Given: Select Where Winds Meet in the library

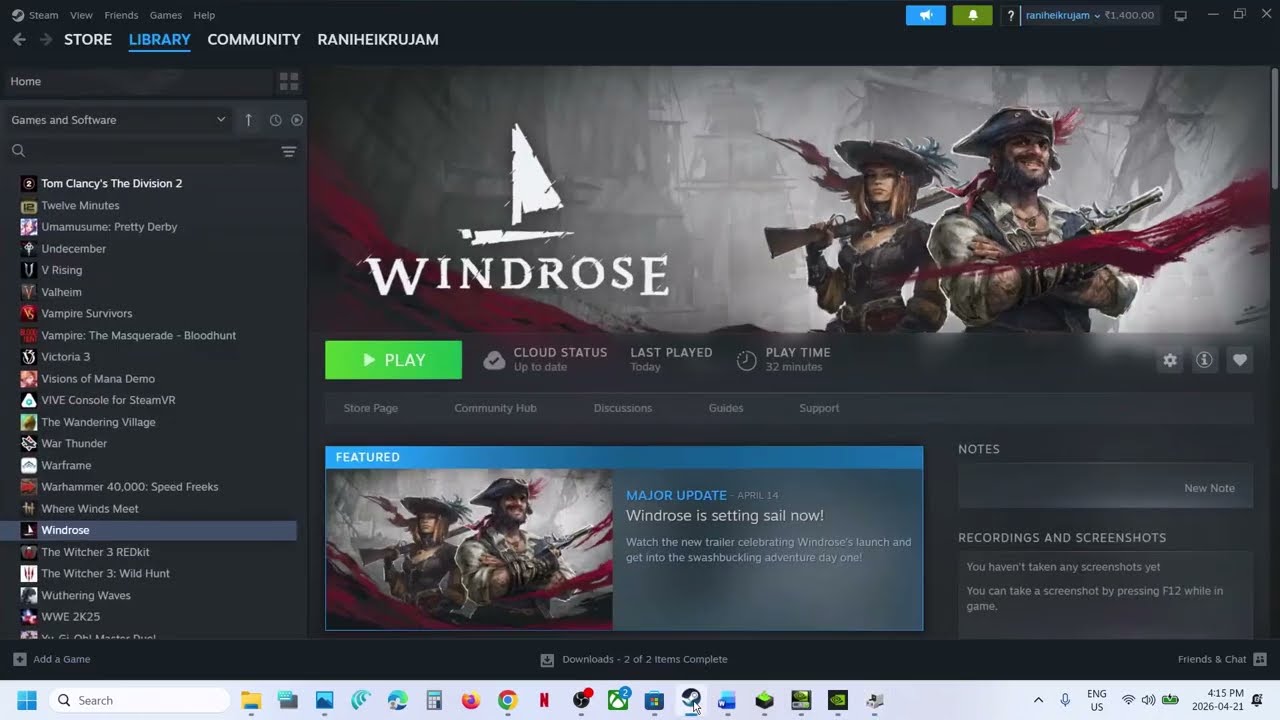Looking at the screenshot, I should coord(90,509).
